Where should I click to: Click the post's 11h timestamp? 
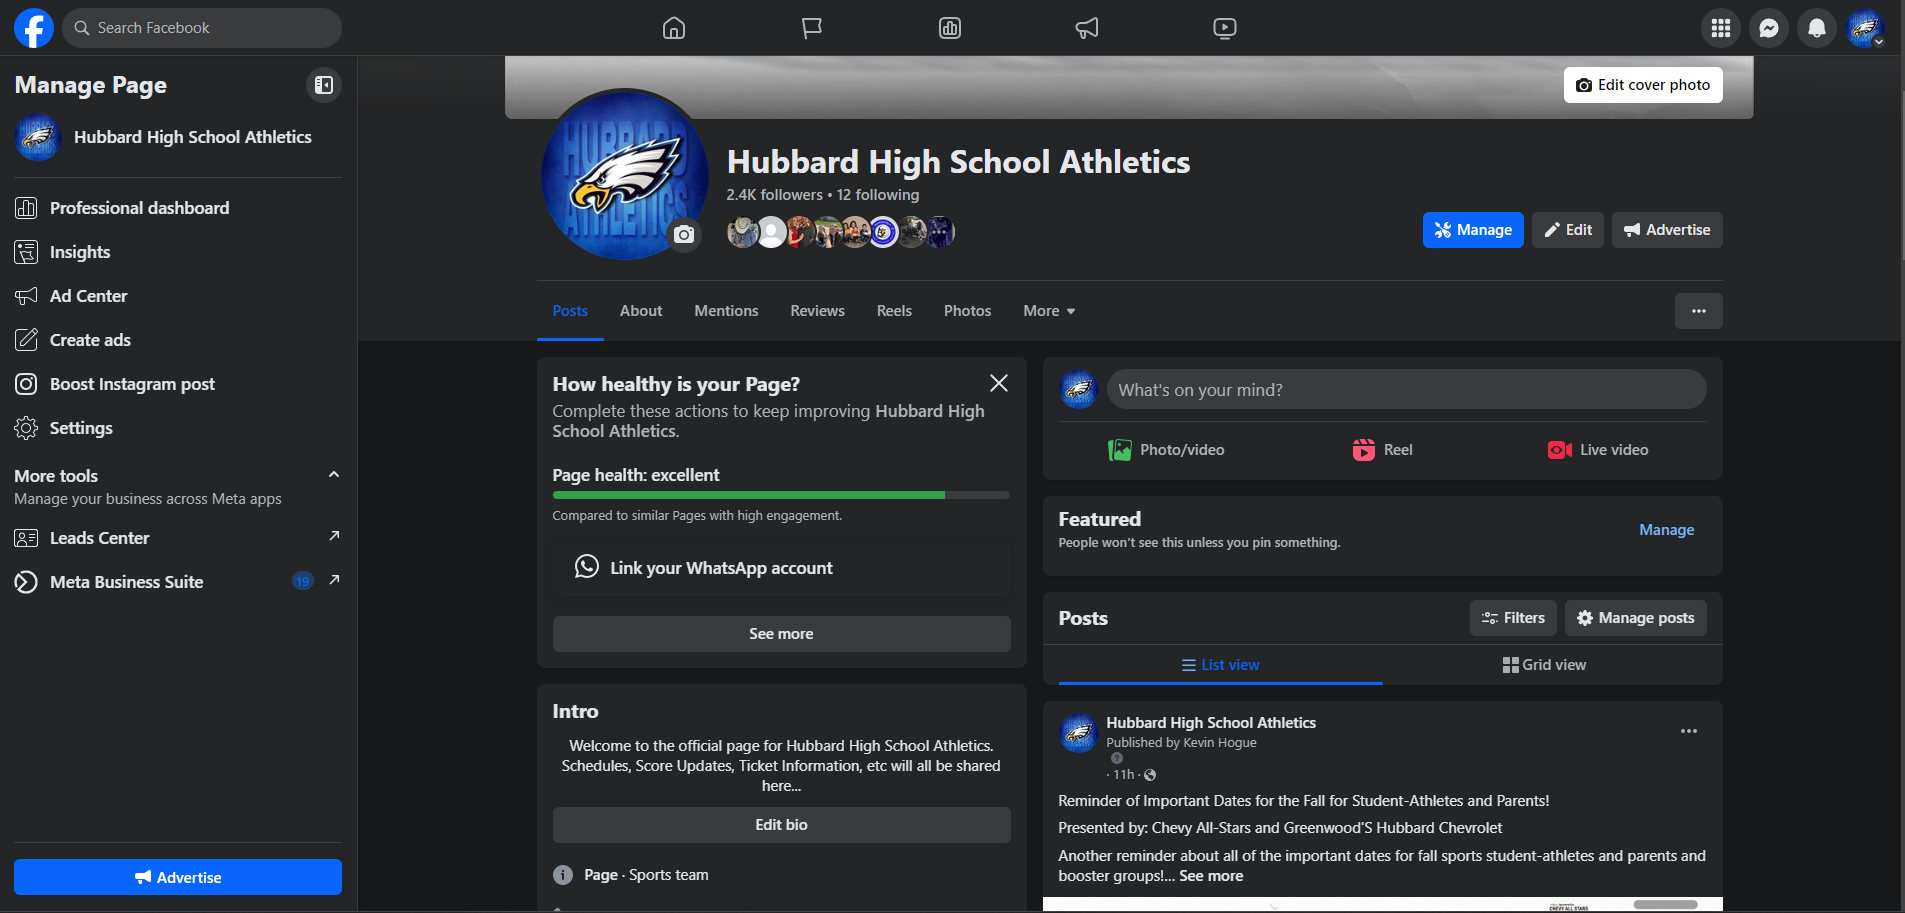point(1124,775)
